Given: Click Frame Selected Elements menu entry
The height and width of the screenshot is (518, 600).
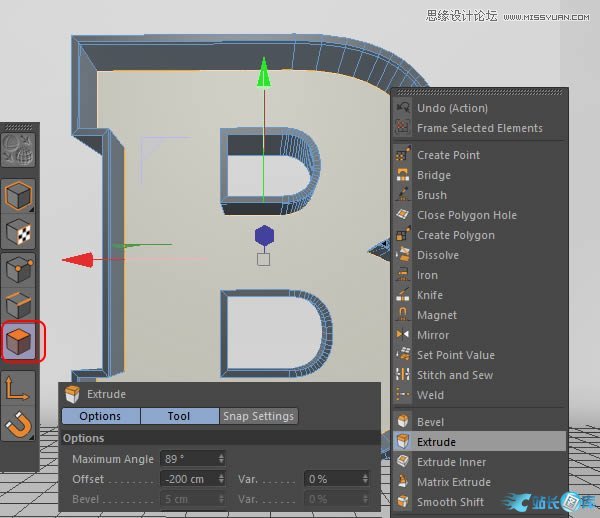Looking at the screenshot, I should (479, 128).
